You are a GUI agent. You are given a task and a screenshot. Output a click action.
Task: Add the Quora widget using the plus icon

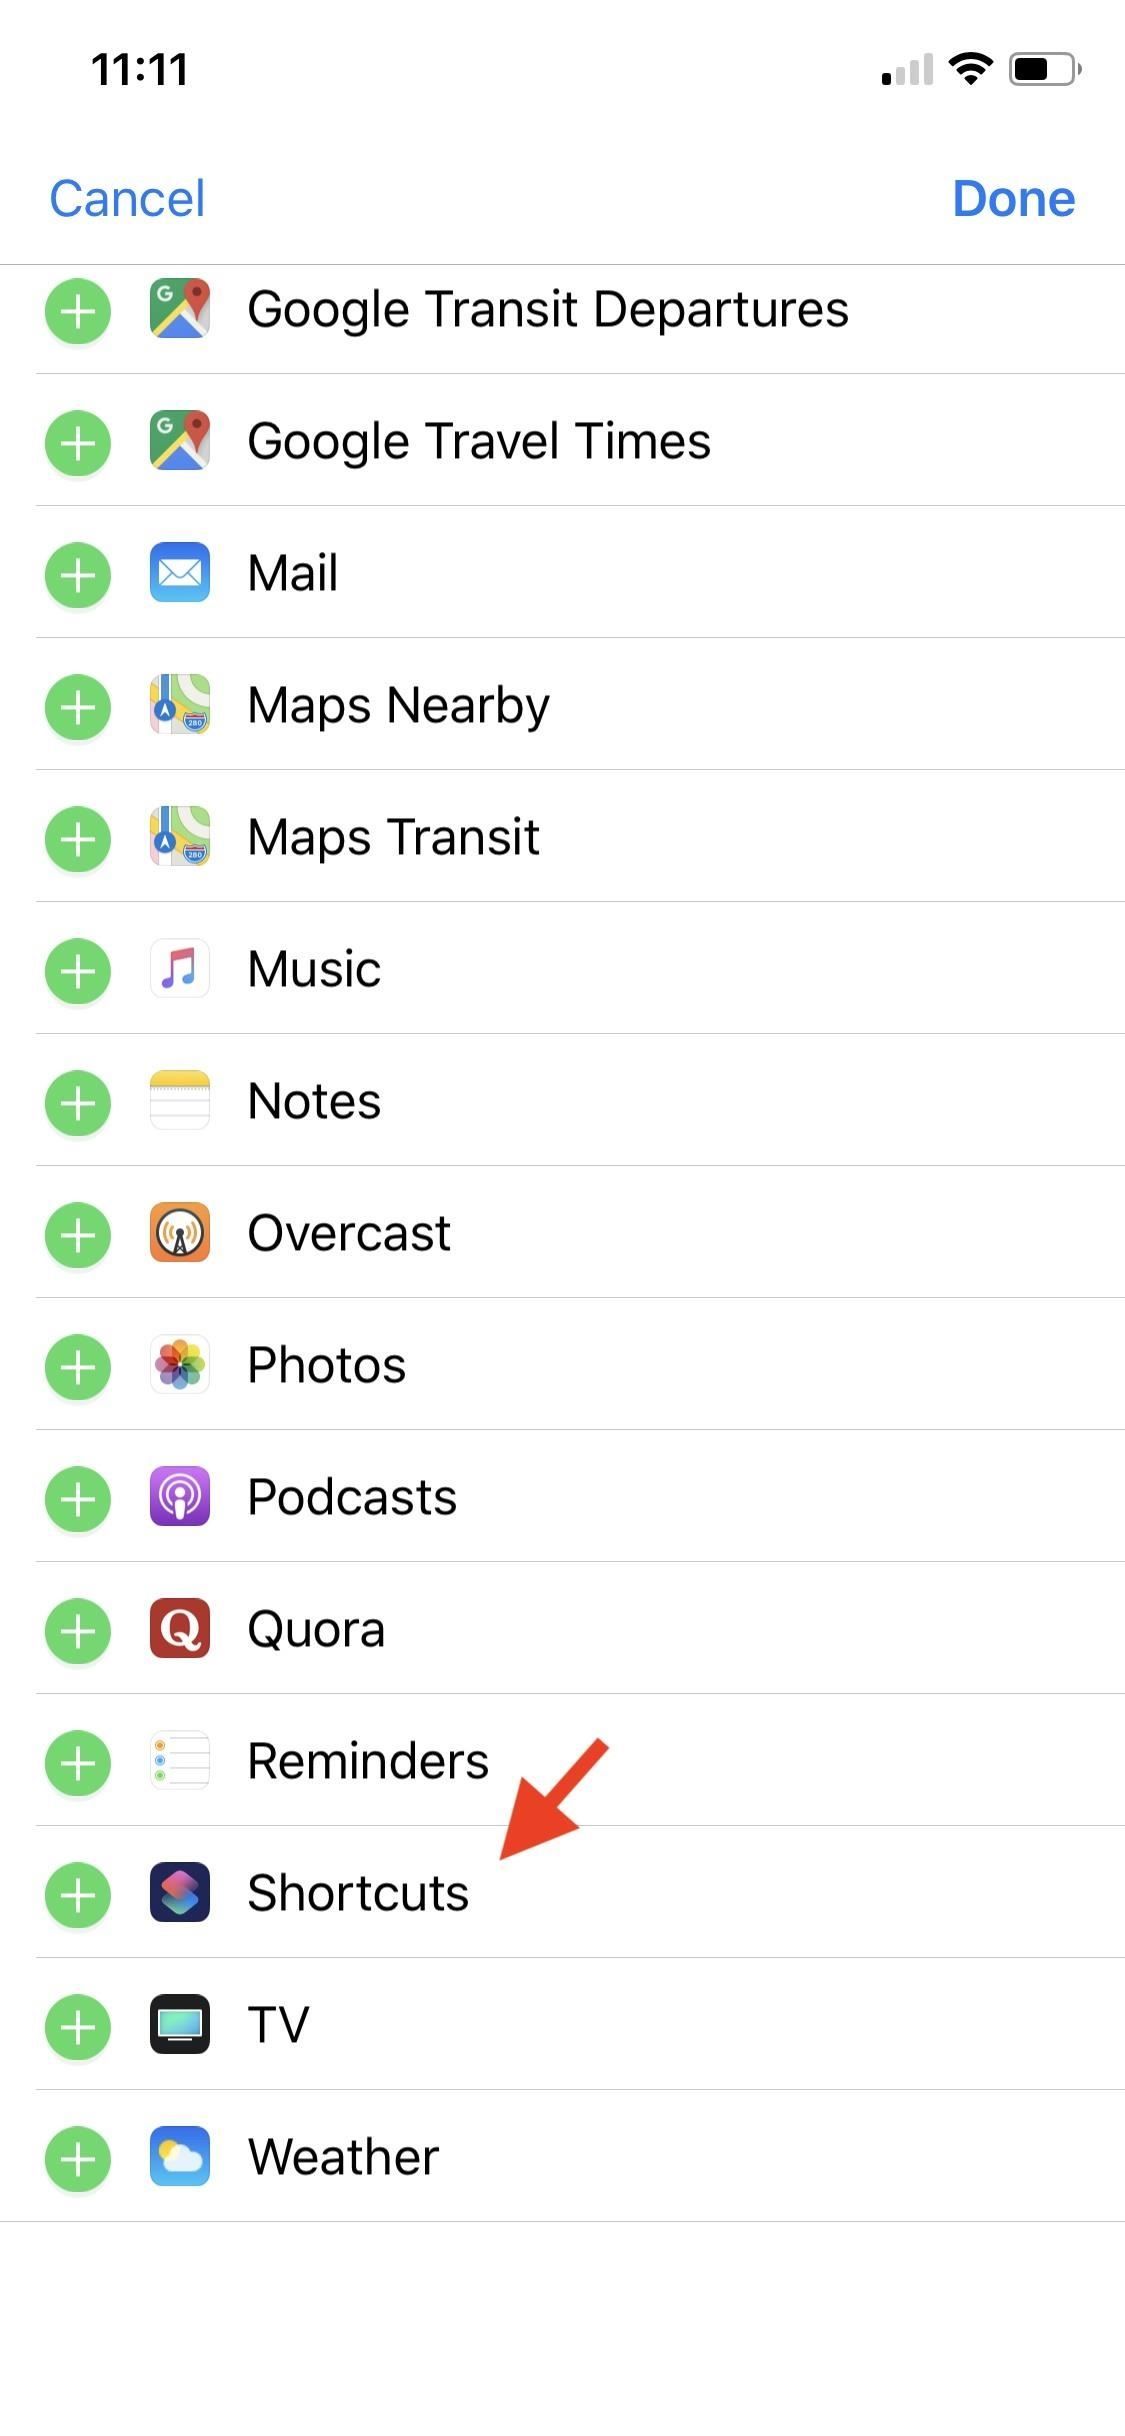pos(78,1630)
